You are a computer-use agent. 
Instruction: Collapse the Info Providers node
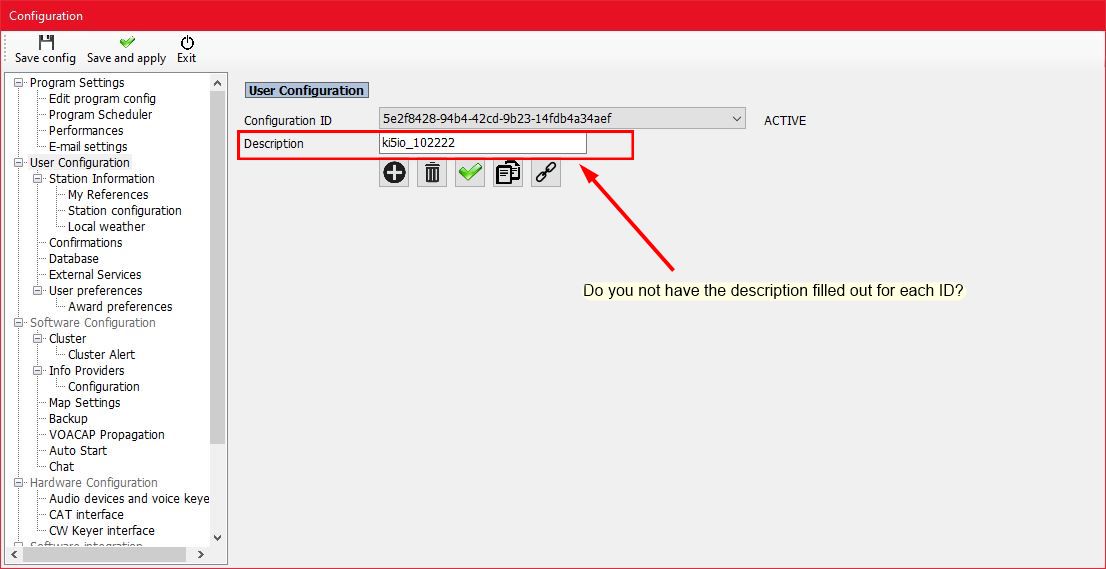click(x=38, y=371)
